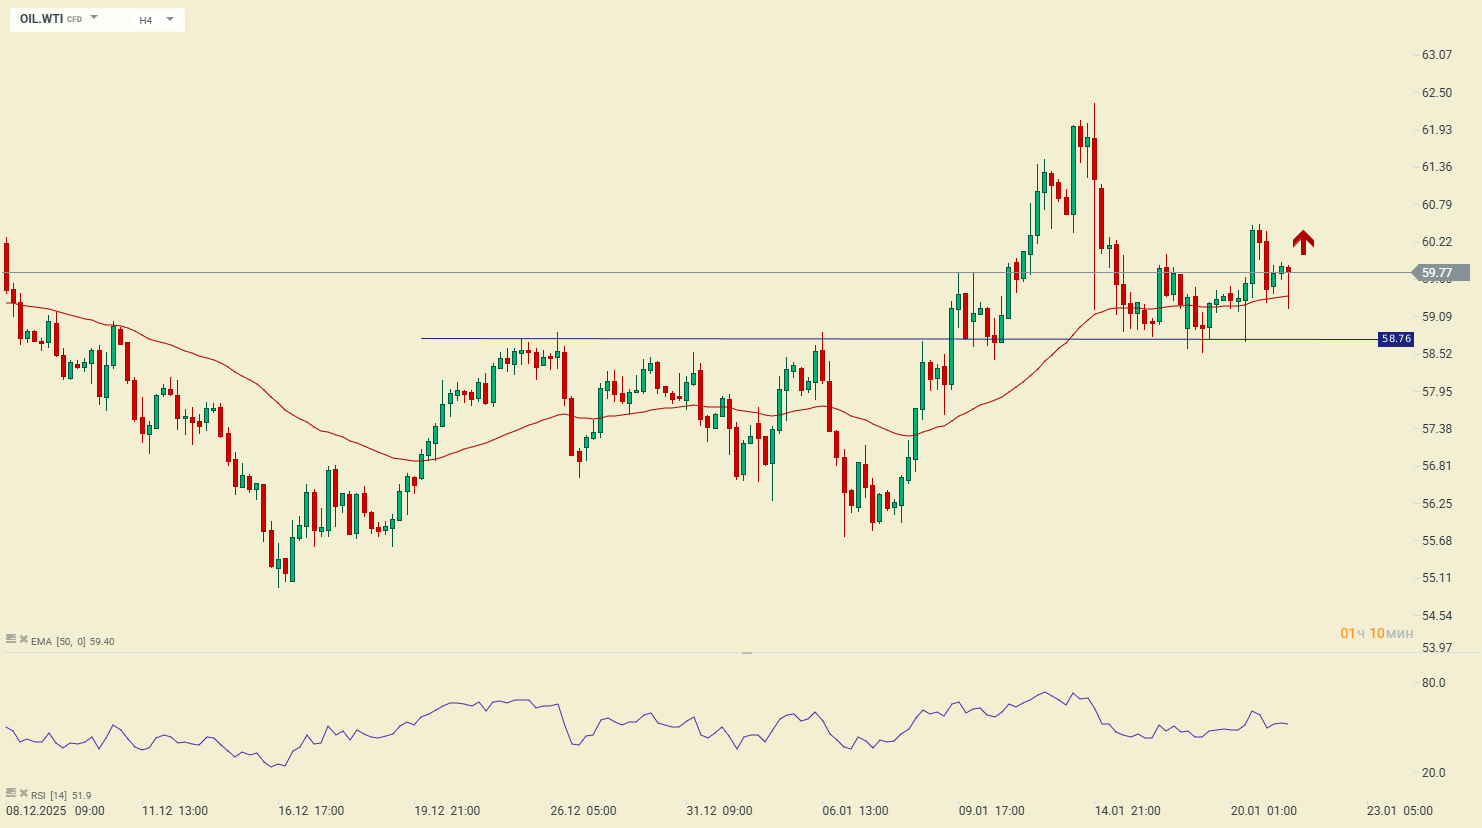The image size is (1482, 828).
Task: Open RSI indicator settings icon
Action: [11, 793]
